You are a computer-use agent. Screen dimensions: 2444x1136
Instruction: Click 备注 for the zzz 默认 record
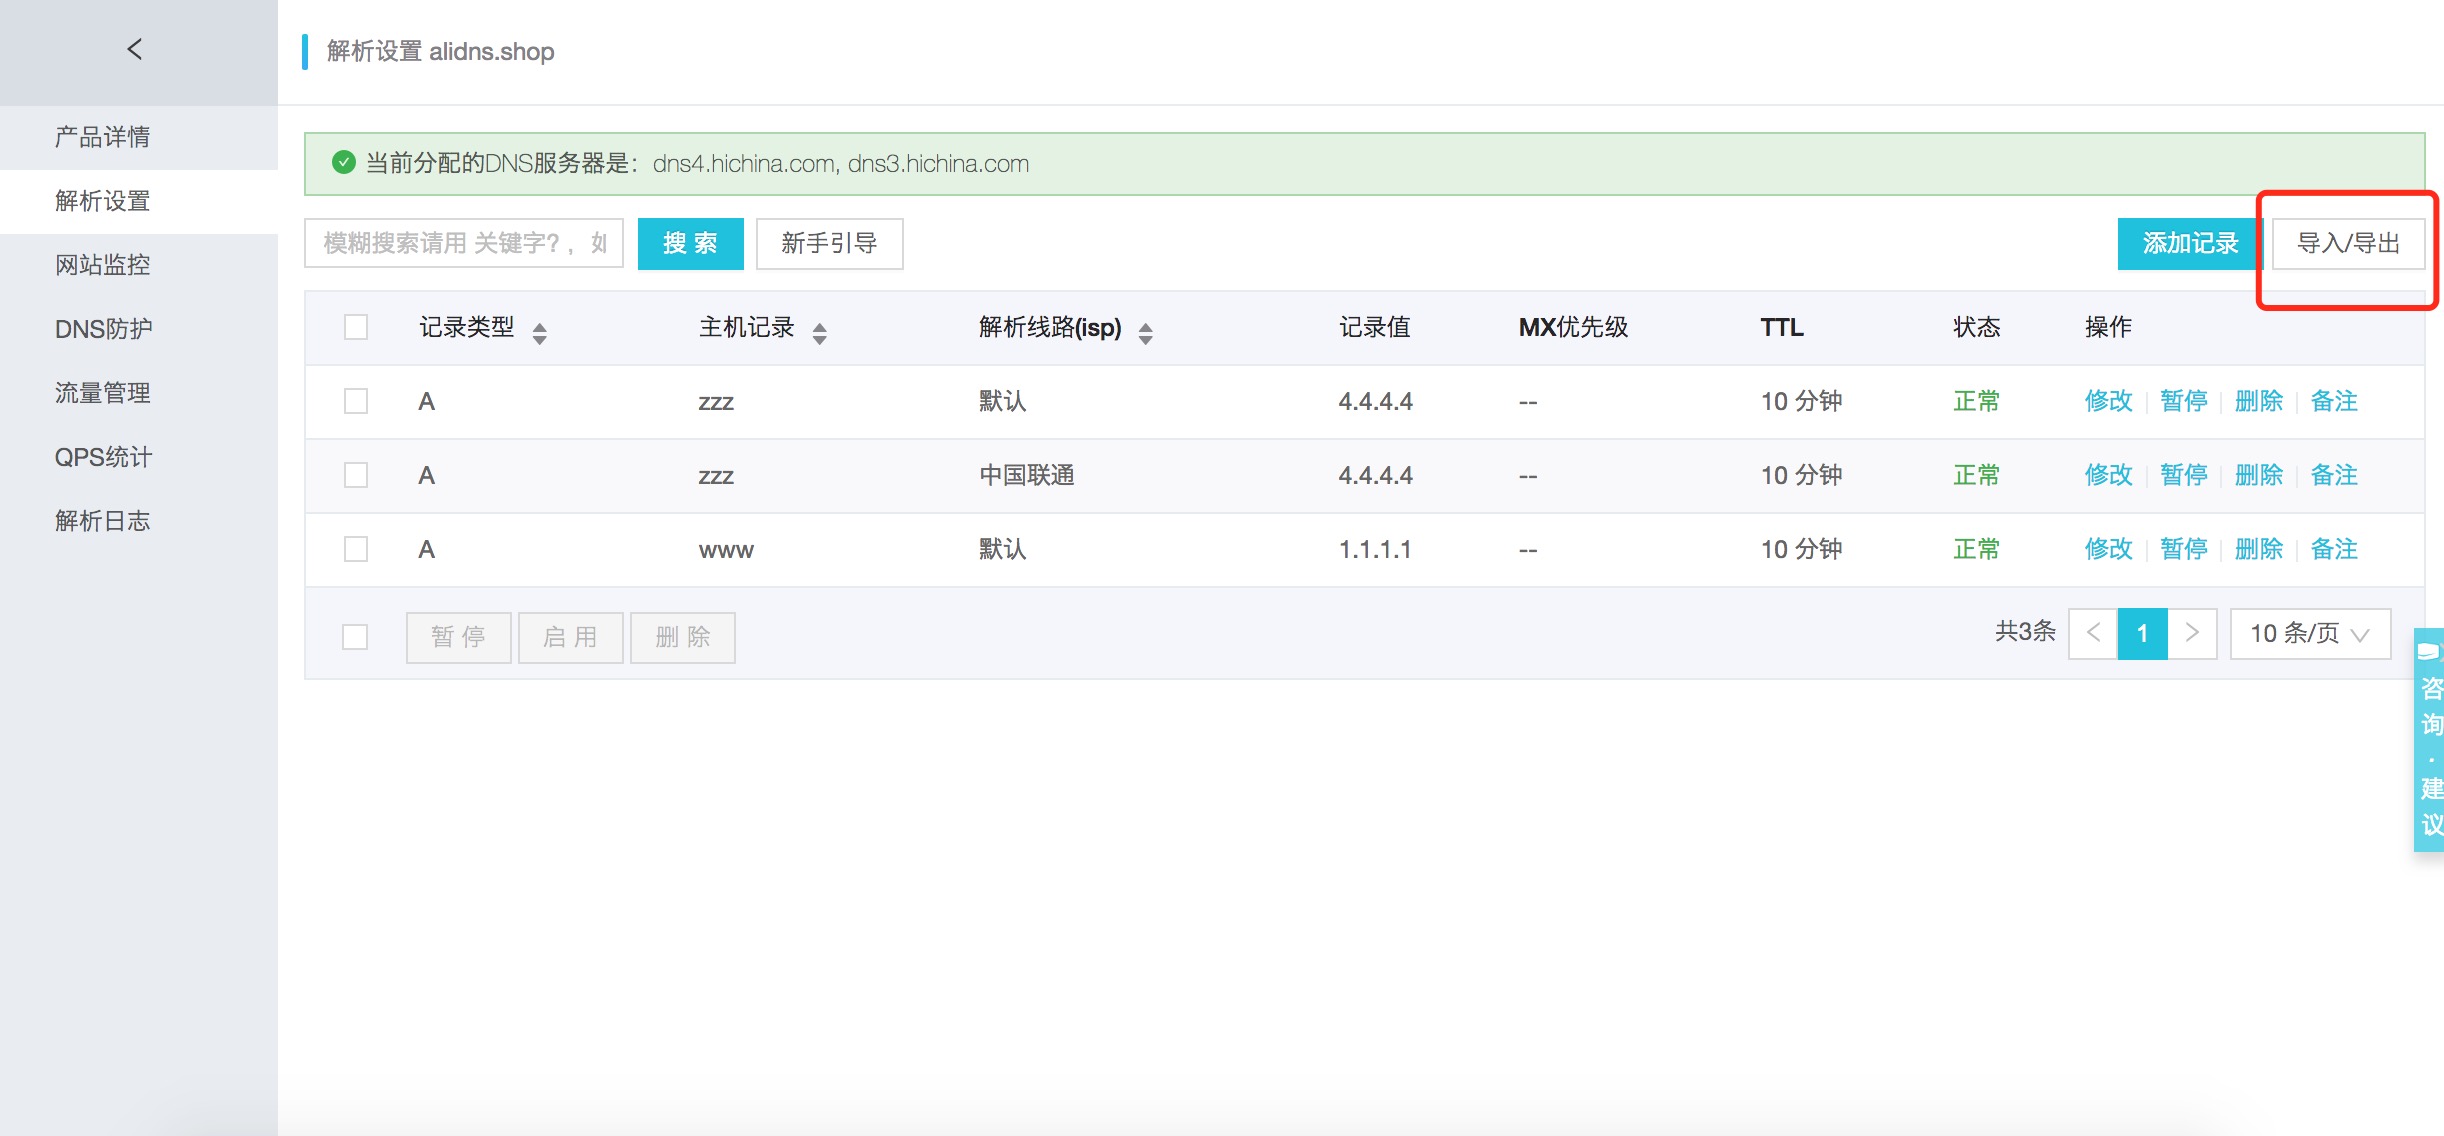point(2334,401)
